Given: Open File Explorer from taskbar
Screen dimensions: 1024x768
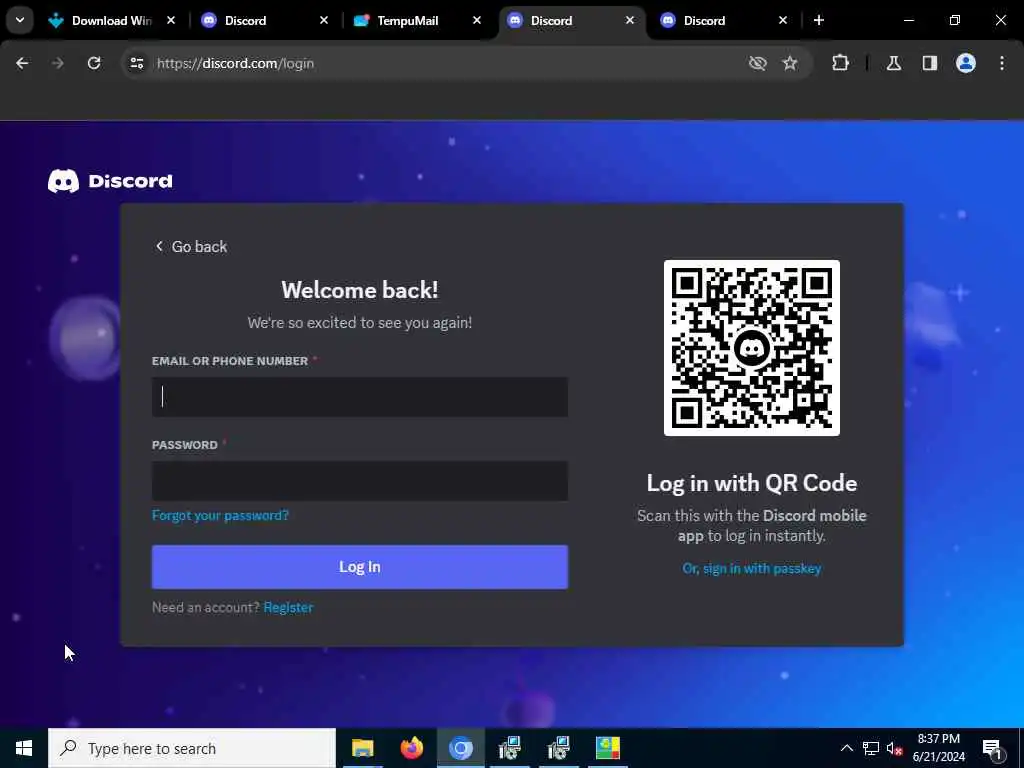Looking at the screenshot, I should click(362, 748).
